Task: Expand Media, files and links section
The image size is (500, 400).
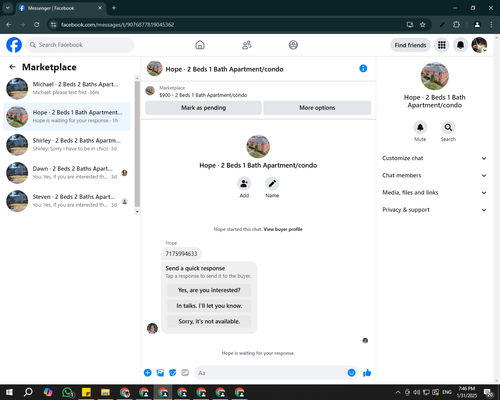Action: pos(434,192)
